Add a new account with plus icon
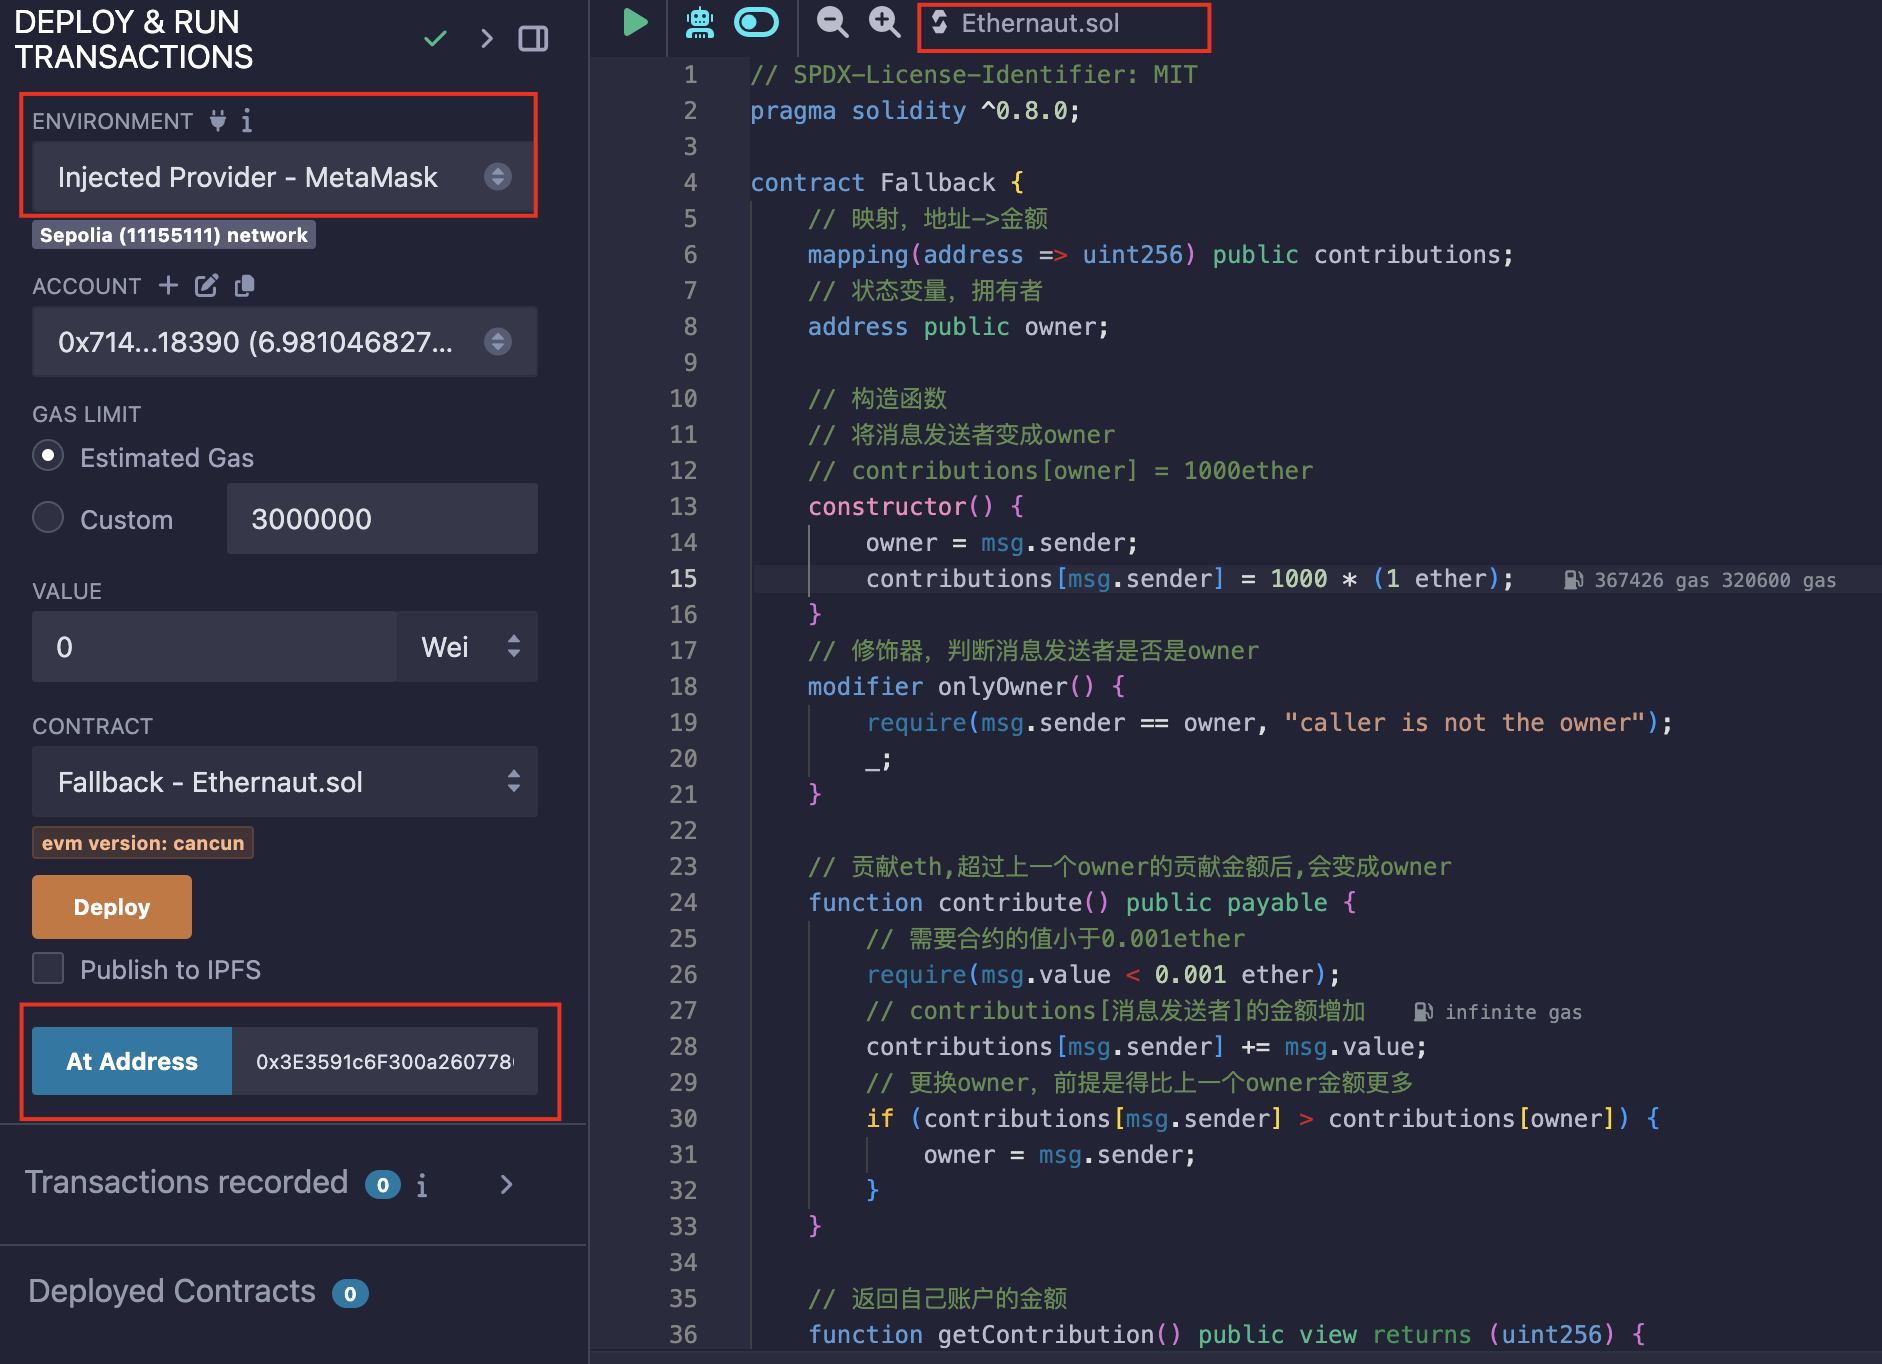Screen dimensions: 1882x1364 168,286
